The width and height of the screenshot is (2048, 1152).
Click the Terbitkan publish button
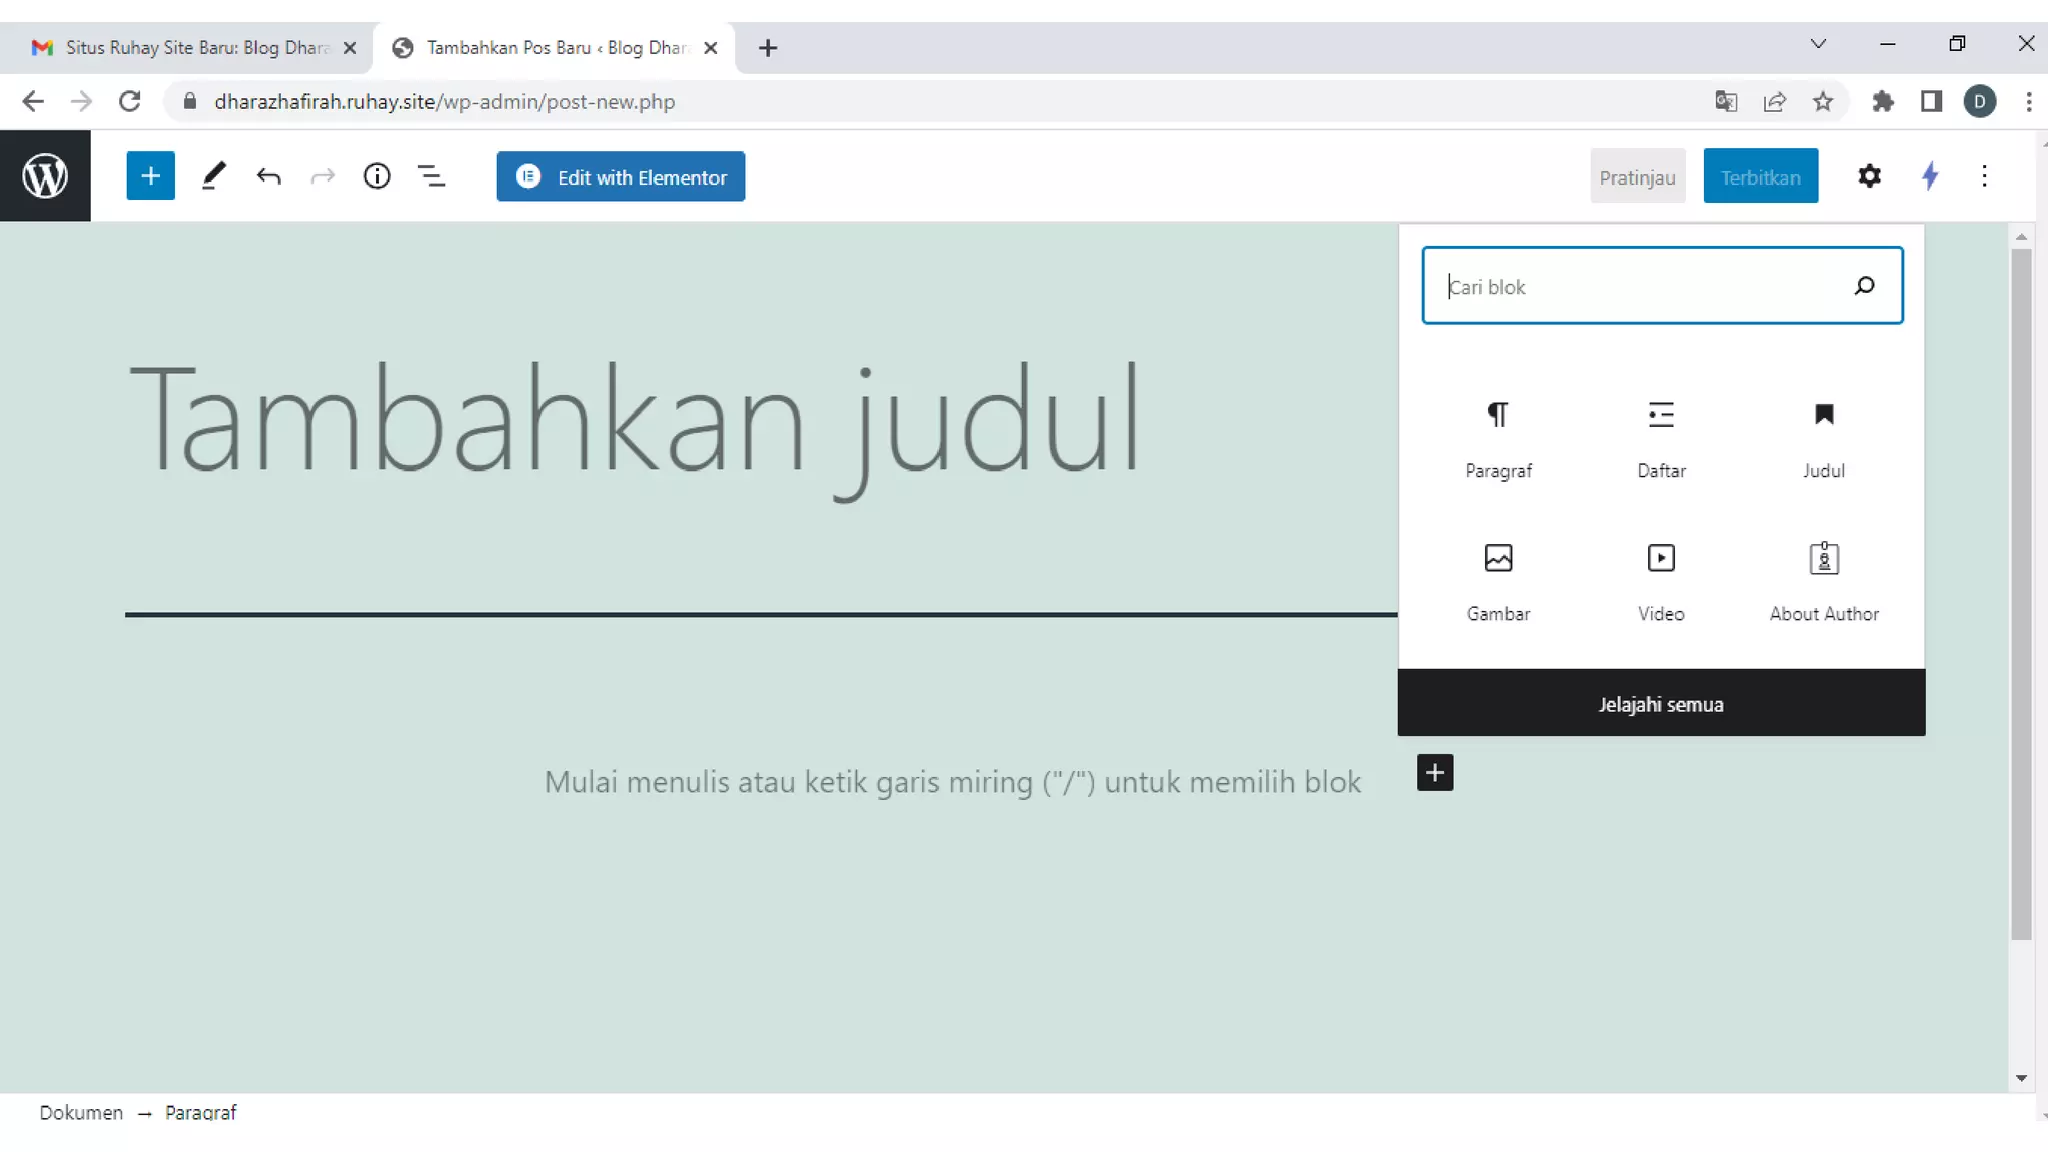click(1760, 177)
